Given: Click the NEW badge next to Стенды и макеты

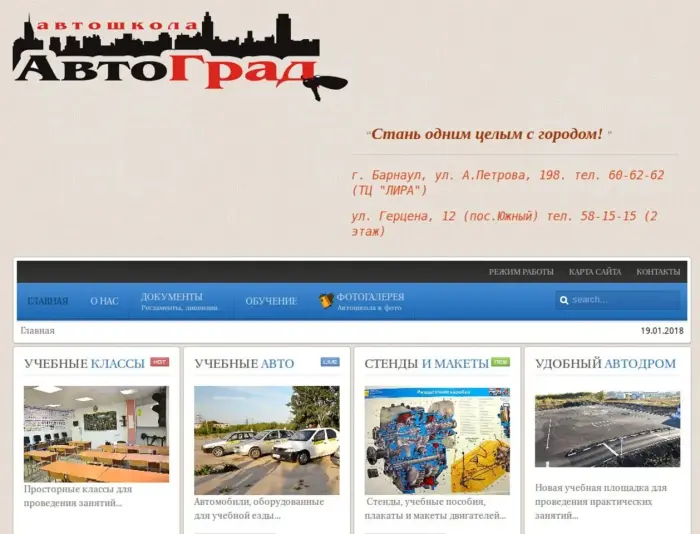Looking at the screenshot, I should (x=500, y=362).
